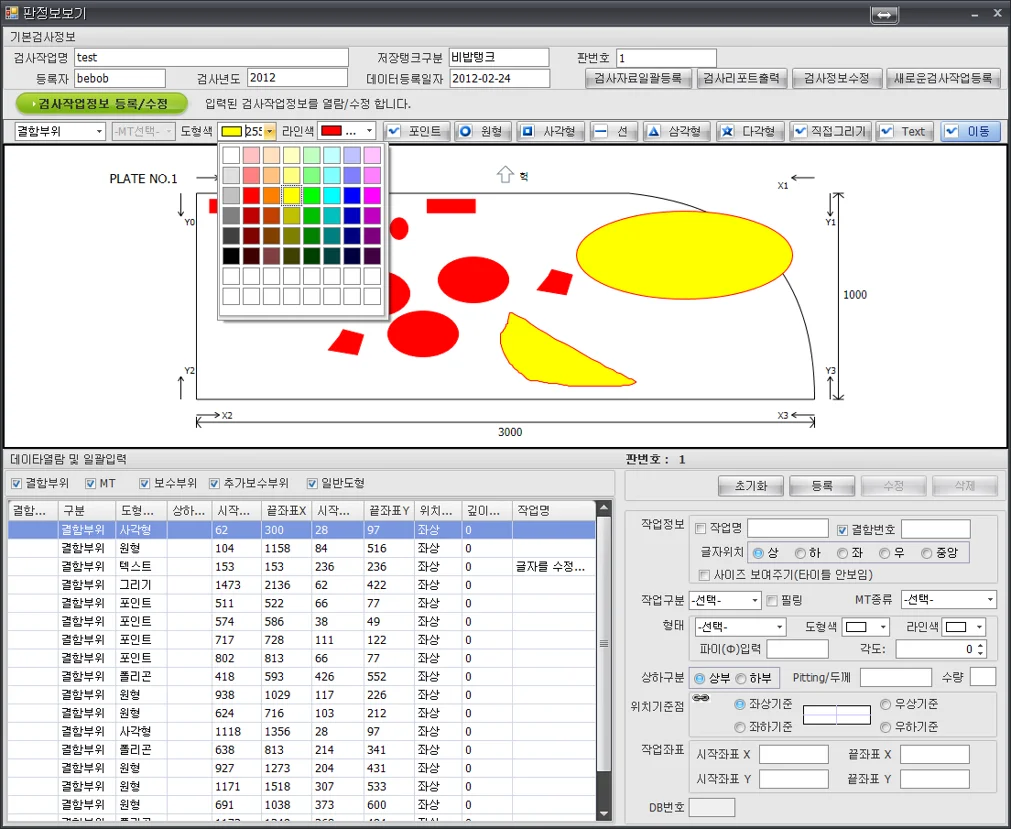Viewport: 1011px width, 829px height.
Task: Select the 중앙 text position radio
Action: (927, 553)
